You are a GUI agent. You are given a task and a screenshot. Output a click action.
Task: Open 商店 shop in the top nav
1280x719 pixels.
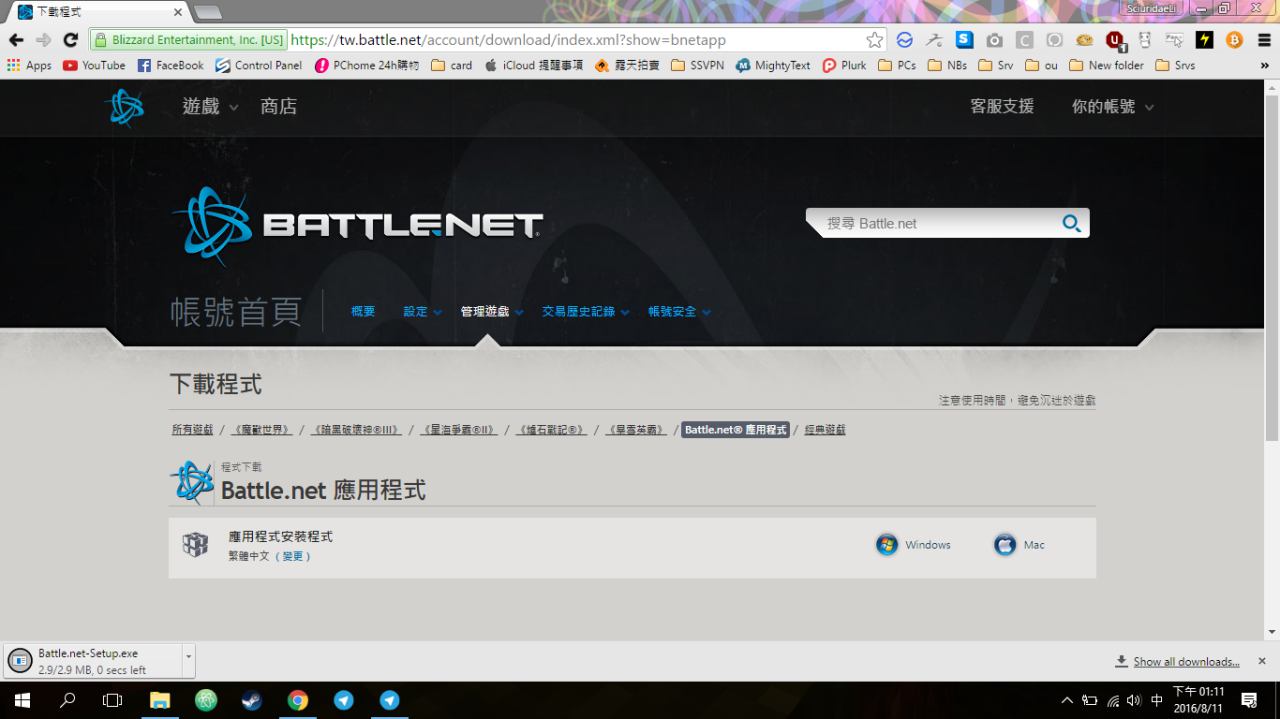278,106
